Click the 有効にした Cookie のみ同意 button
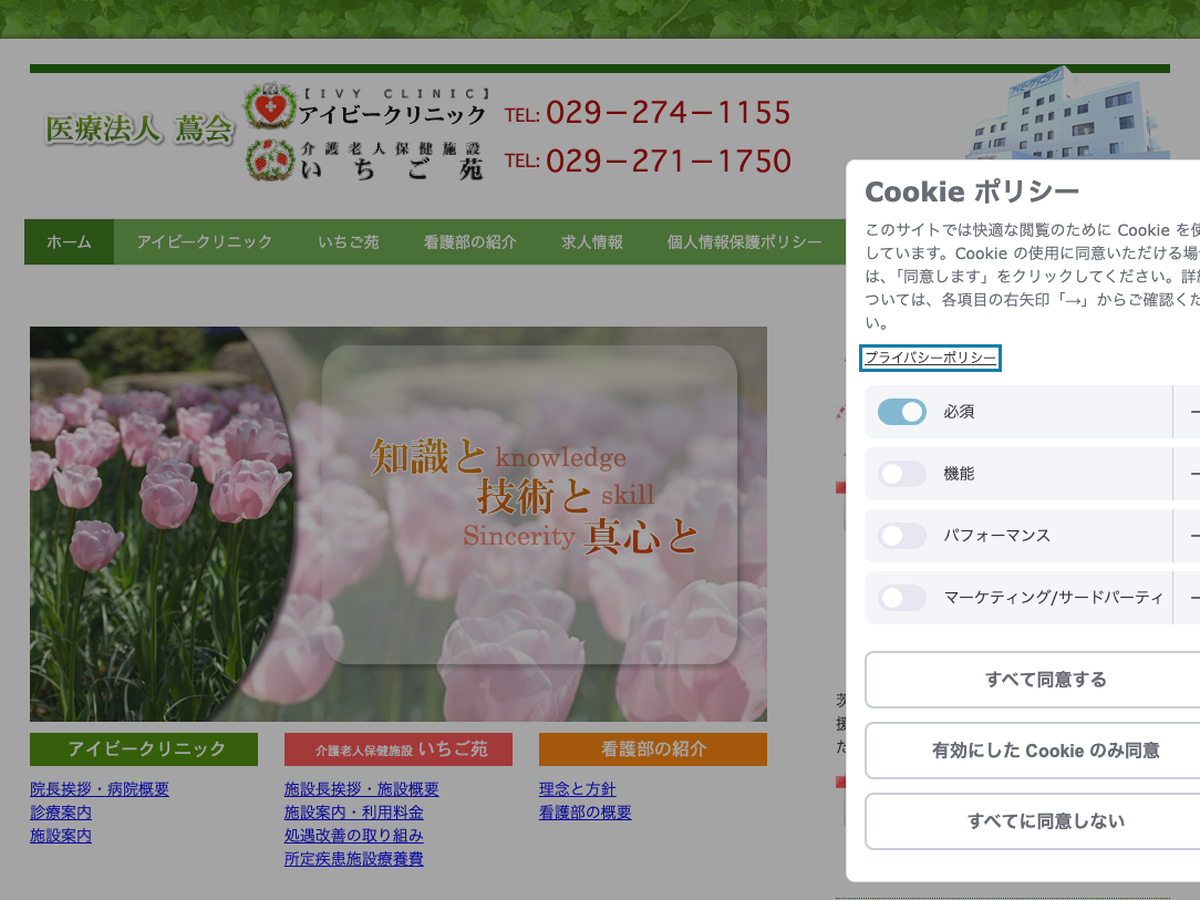 pos(1045,751)
